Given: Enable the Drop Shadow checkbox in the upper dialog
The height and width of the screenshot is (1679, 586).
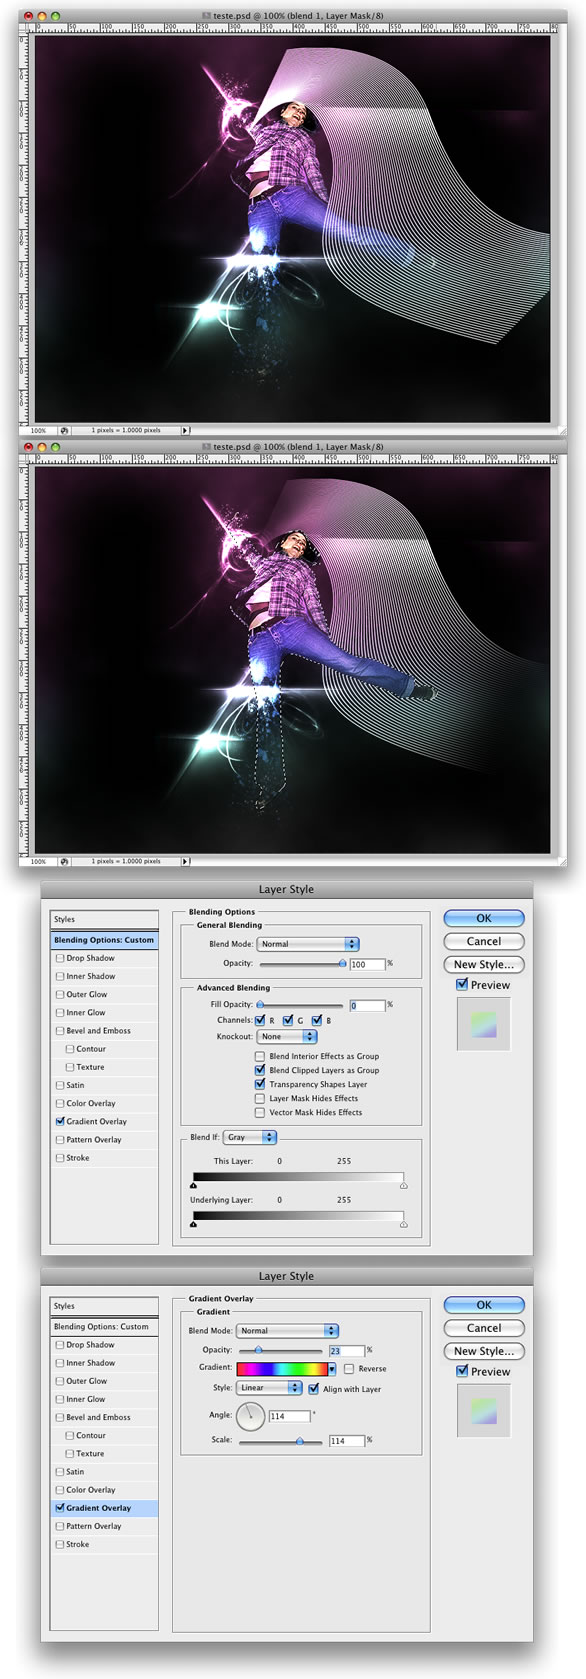Looking at the screenshot, I should pyautogui.click(x=60, y=958).
